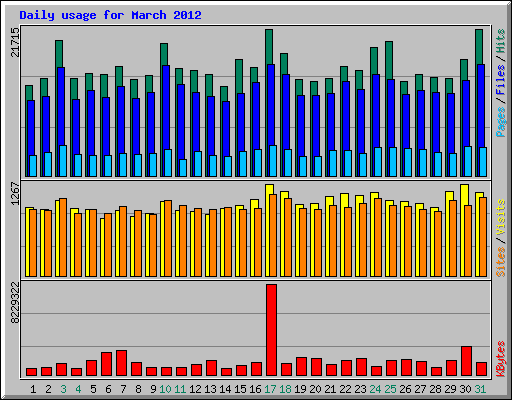Image resolution: width=512 pixels, height=400 pixels.
Task: Click the top panel's axis value 21715
Action: [15, 42]
